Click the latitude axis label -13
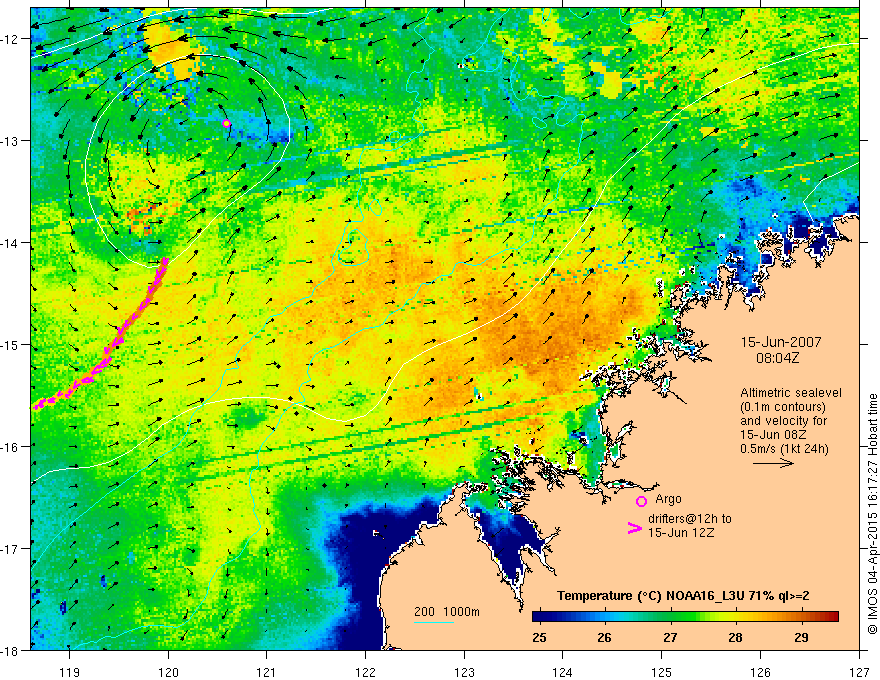 (10, 141)
